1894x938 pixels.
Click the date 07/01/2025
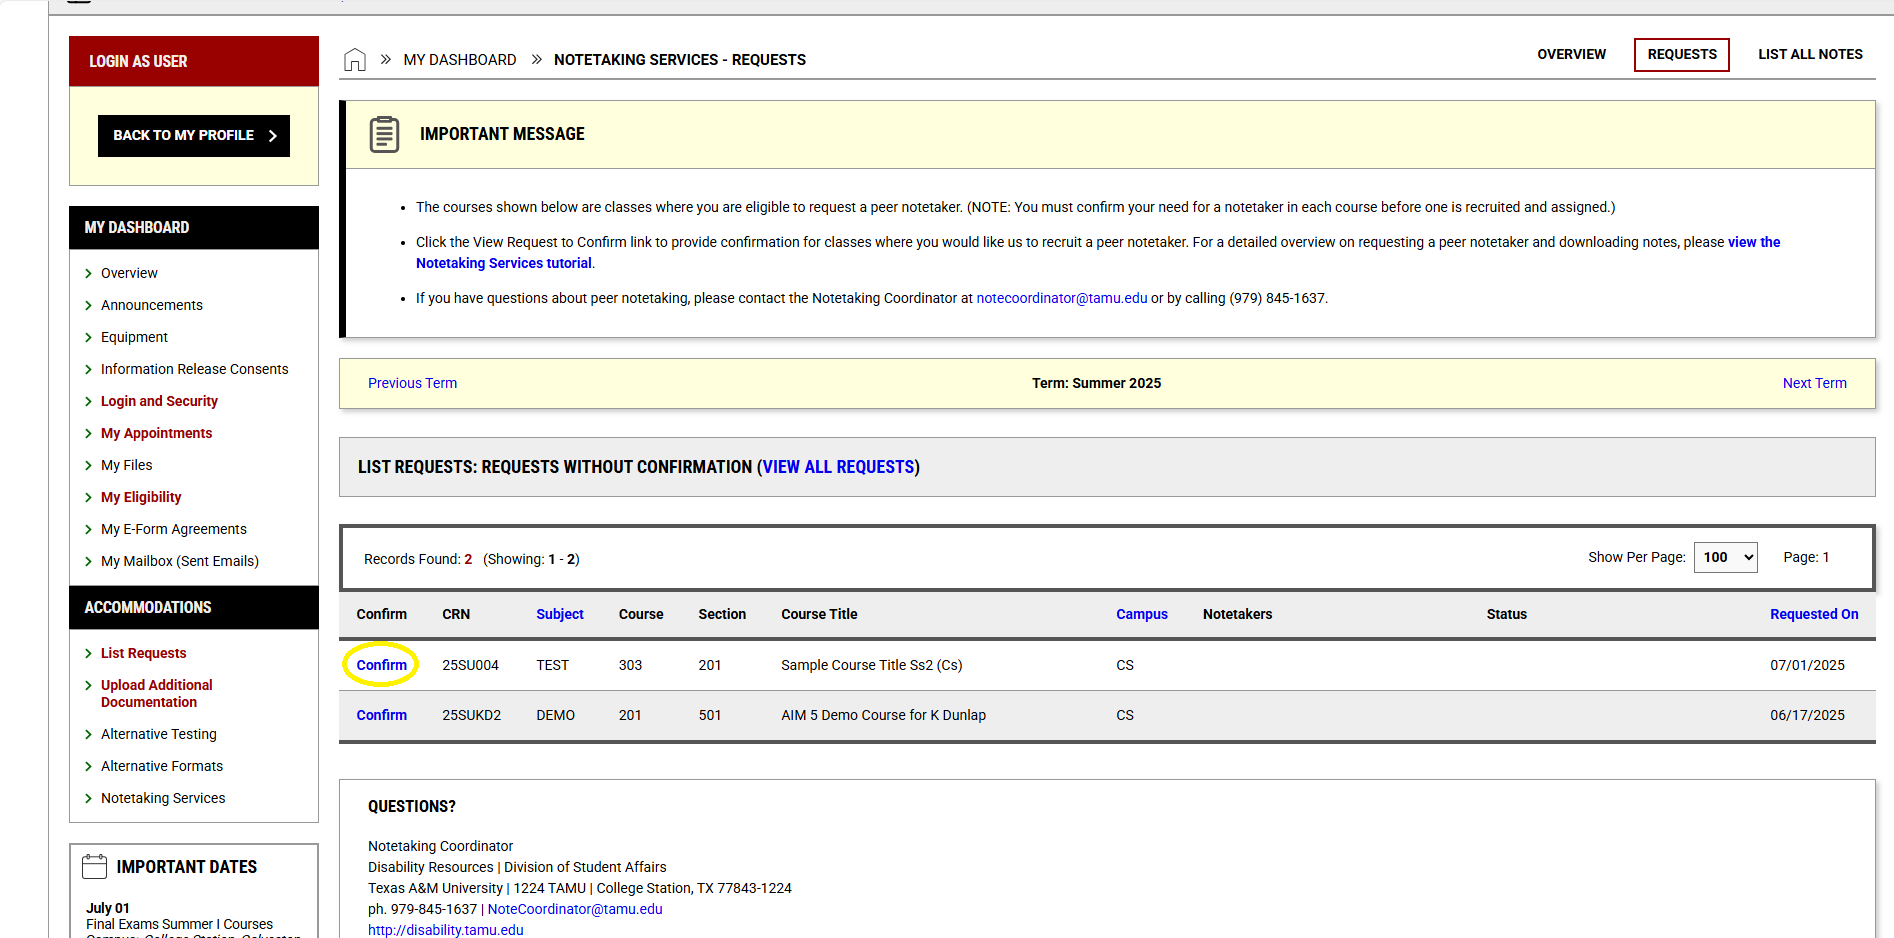pos(1807,665)
